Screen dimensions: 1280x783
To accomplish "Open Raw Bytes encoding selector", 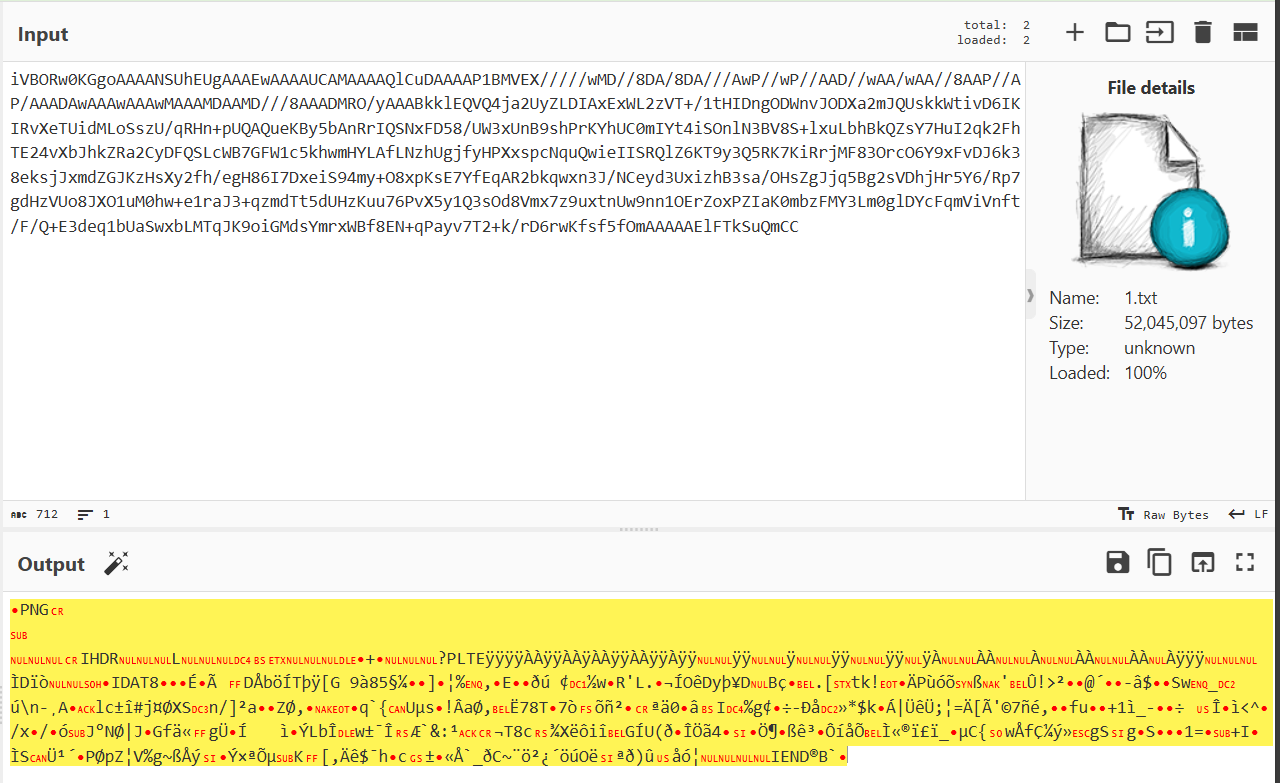I will (1163, 514).
